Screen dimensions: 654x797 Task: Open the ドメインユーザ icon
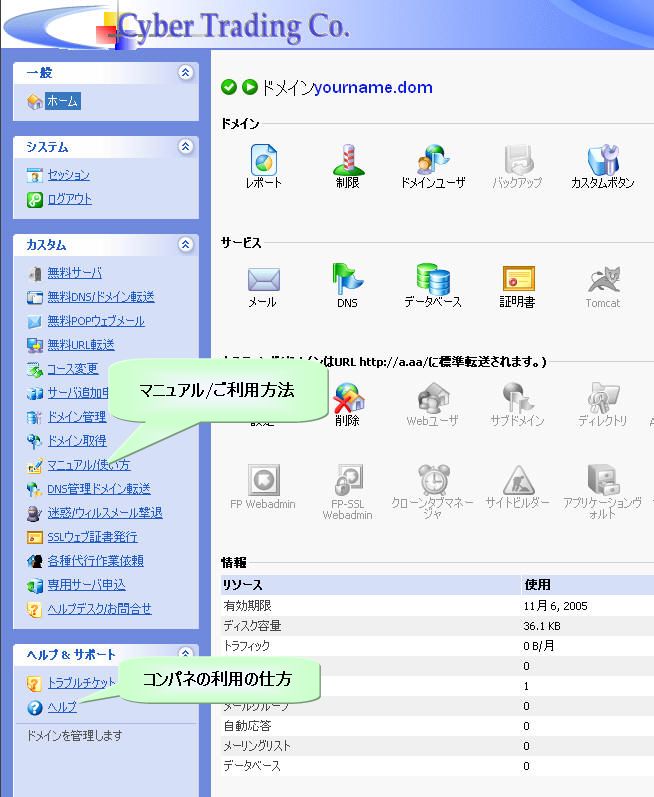433,165
